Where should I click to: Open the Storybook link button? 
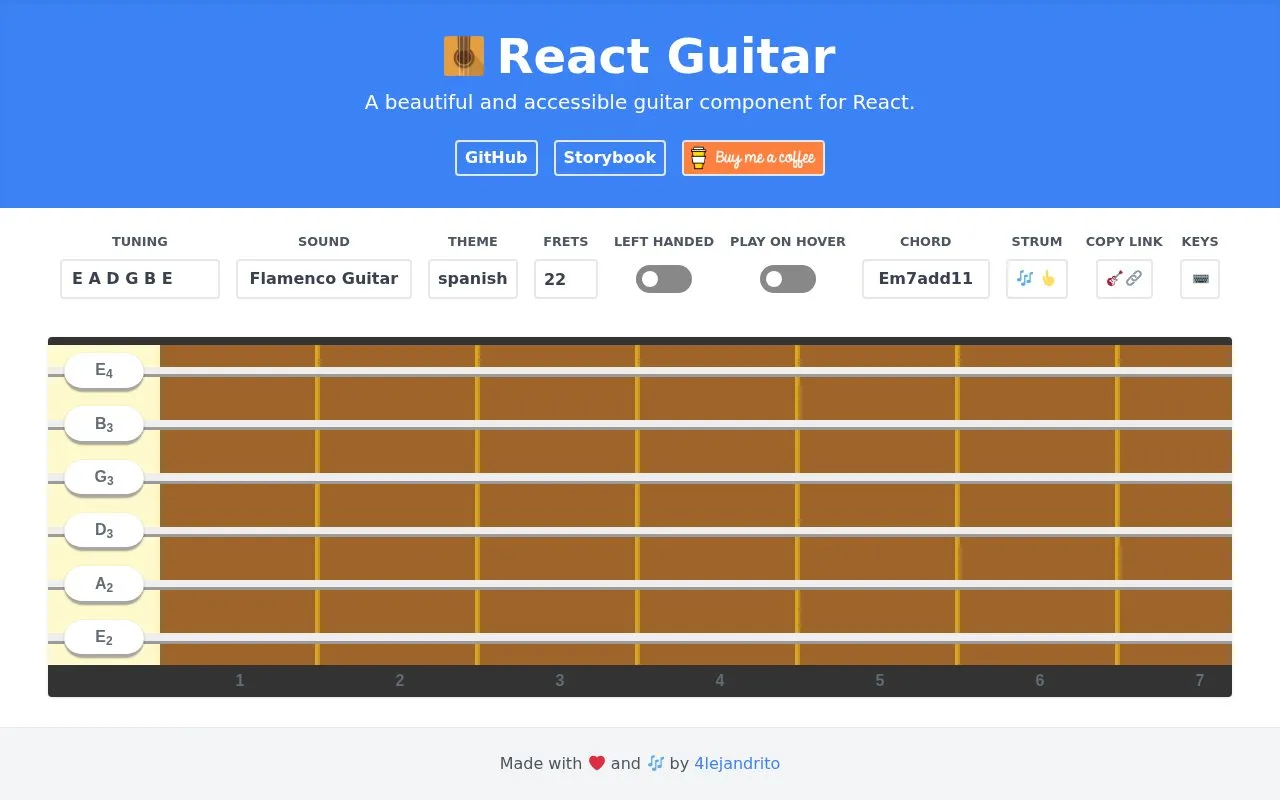tap(610, 158)
